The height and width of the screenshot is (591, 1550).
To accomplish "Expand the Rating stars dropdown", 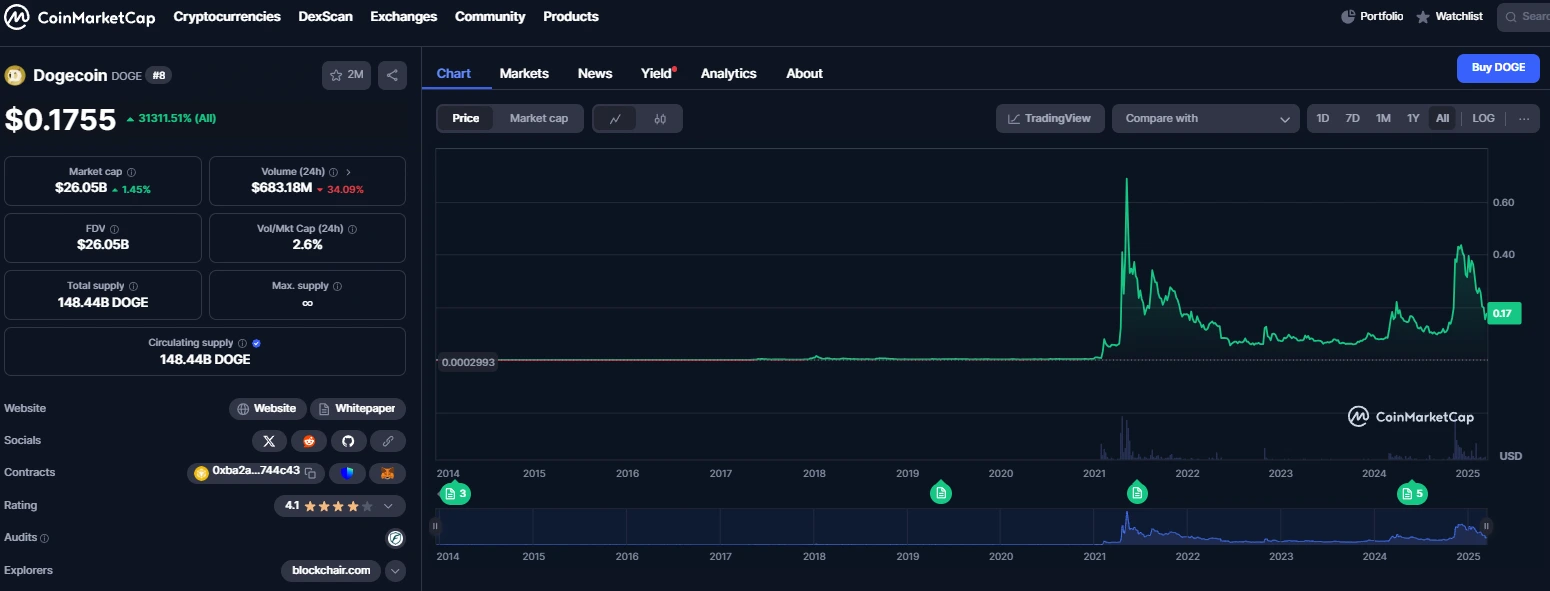I will tap(390, 506).
